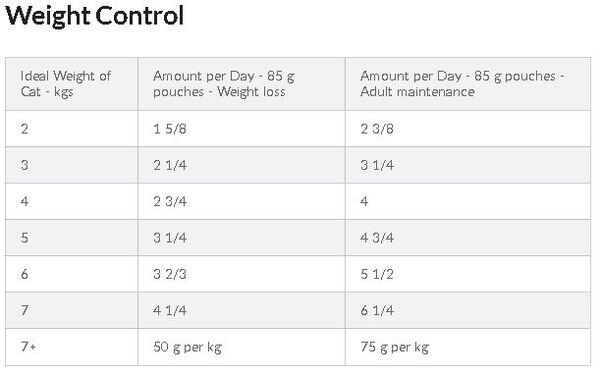Click the 1 5/8 weight loss value
The image size is (600, 376).
(x=170, y=129)
